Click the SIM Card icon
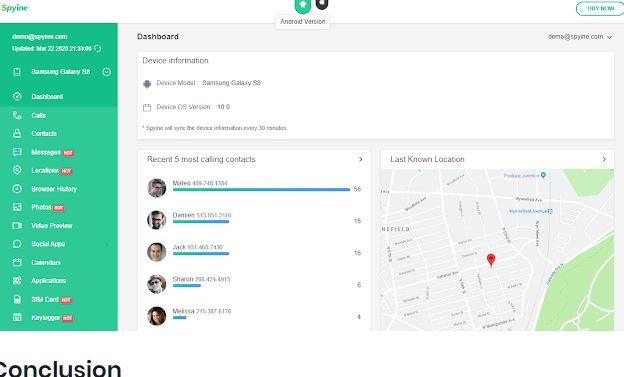 17,299
